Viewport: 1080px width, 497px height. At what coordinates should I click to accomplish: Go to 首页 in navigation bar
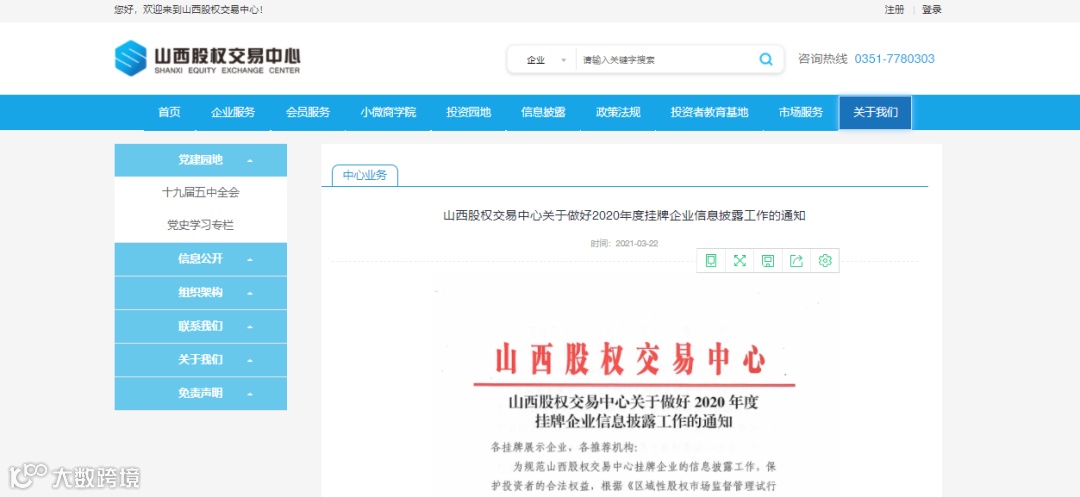tap(169, 112)
